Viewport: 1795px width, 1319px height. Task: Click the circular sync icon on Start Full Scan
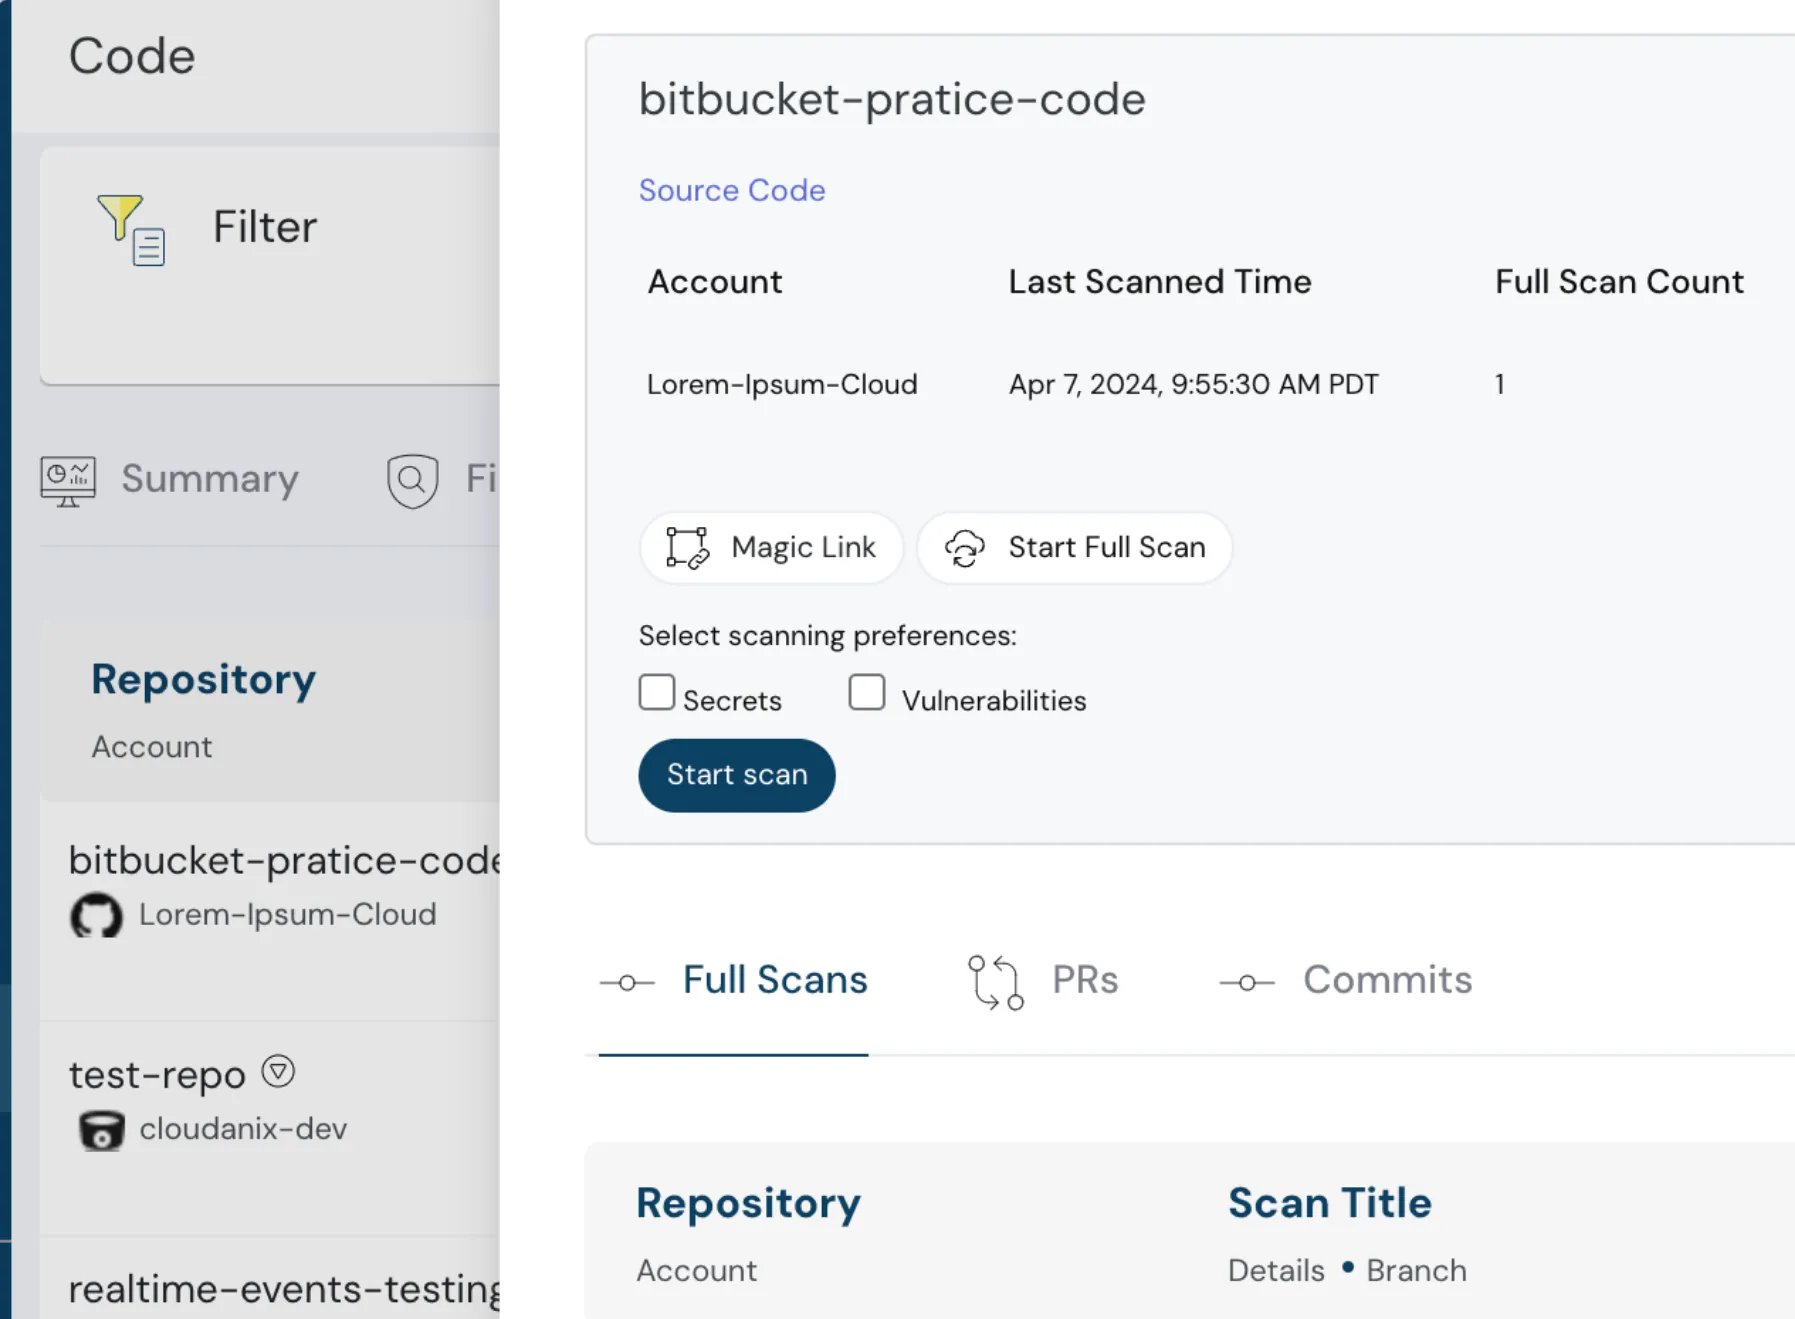966,548
